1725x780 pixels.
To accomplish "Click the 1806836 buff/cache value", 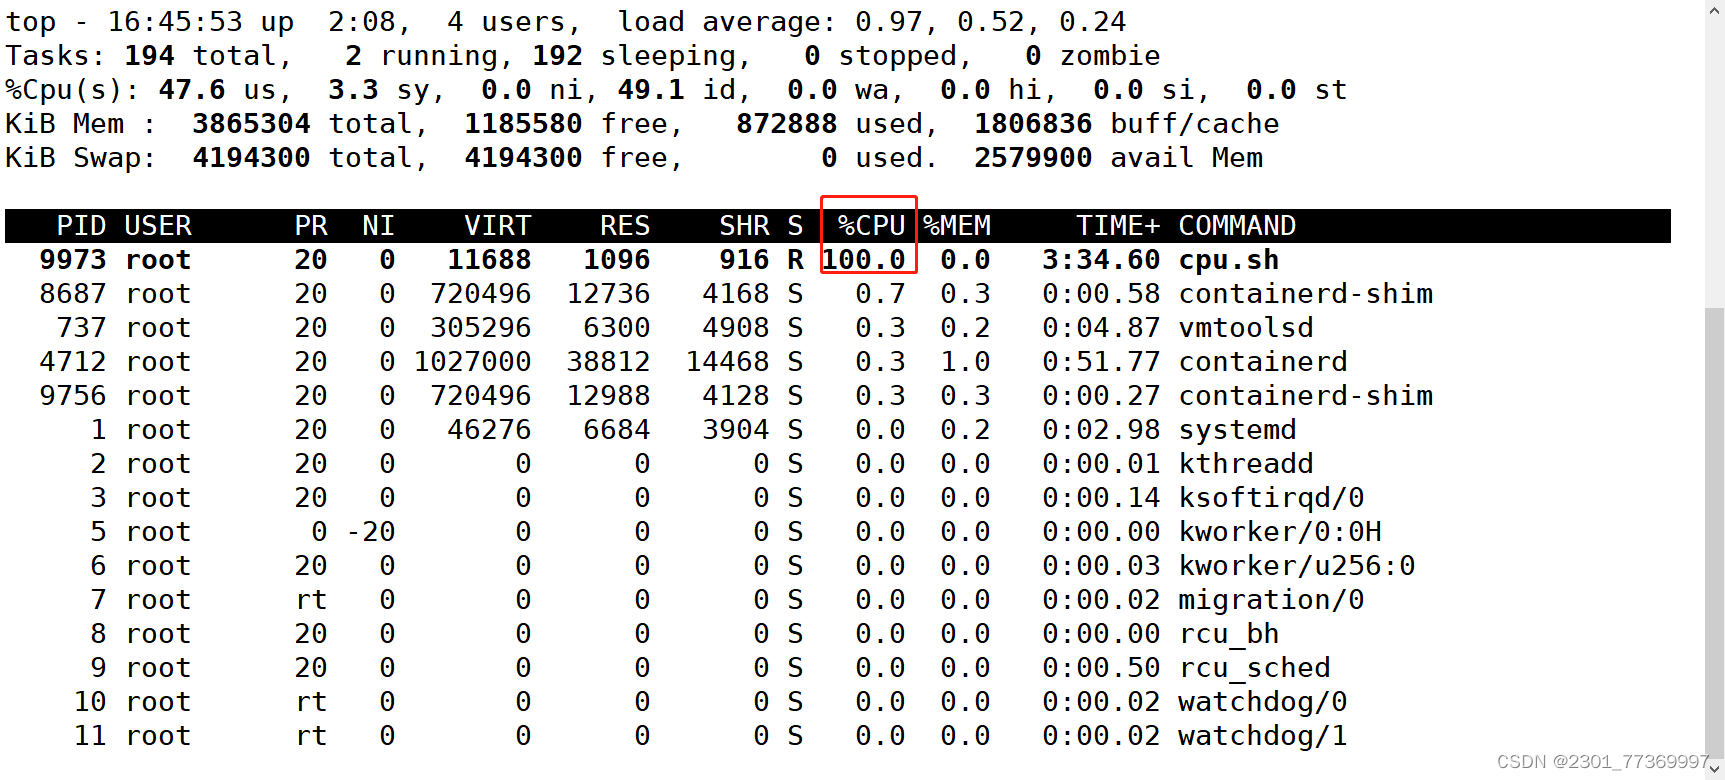I will coord(1033,124).
